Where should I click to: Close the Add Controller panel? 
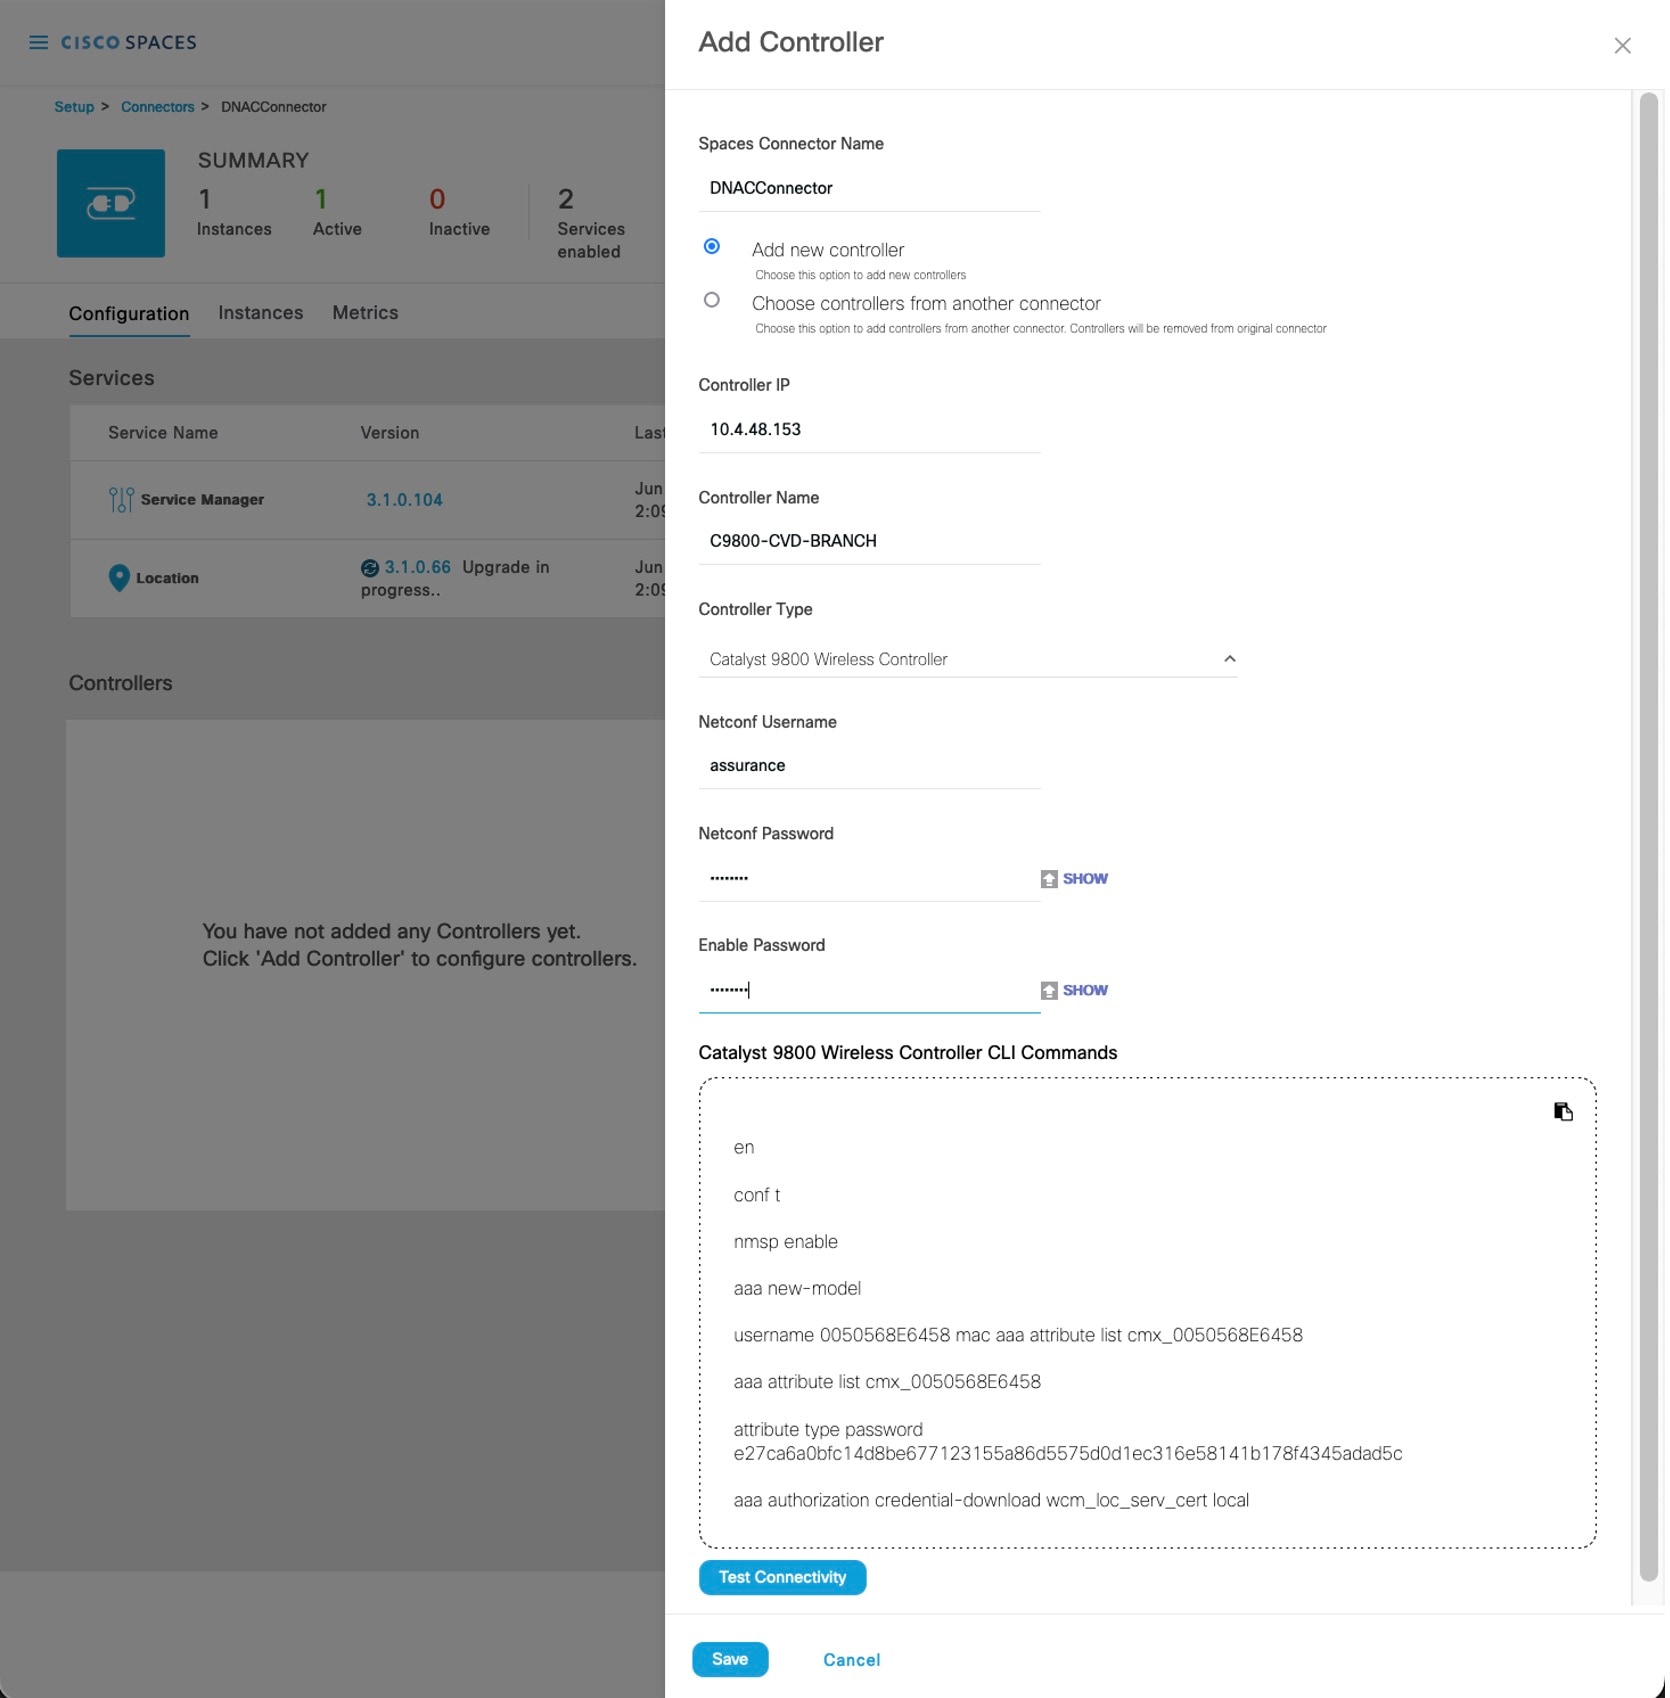1622,46
